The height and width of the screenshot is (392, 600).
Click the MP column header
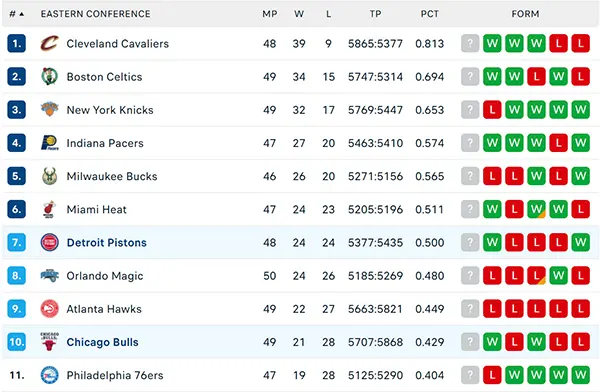click(269, 14)
